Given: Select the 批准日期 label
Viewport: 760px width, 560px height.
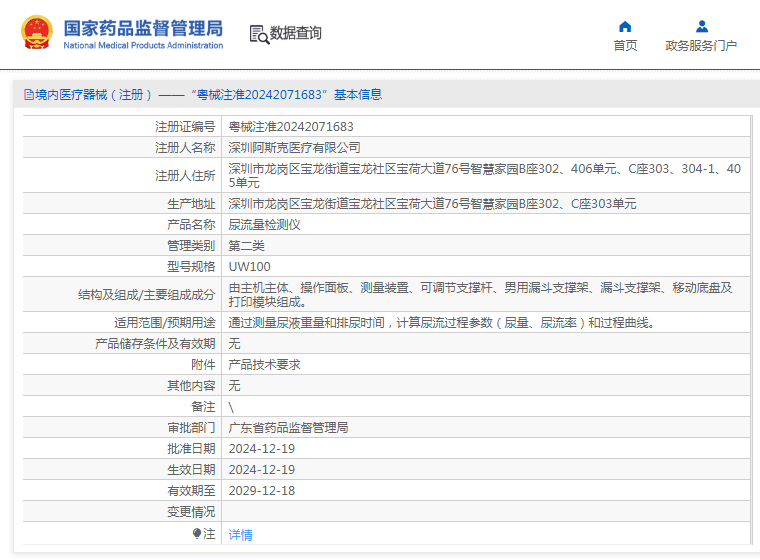Looking at the screenshot, I should pos(191,448).
